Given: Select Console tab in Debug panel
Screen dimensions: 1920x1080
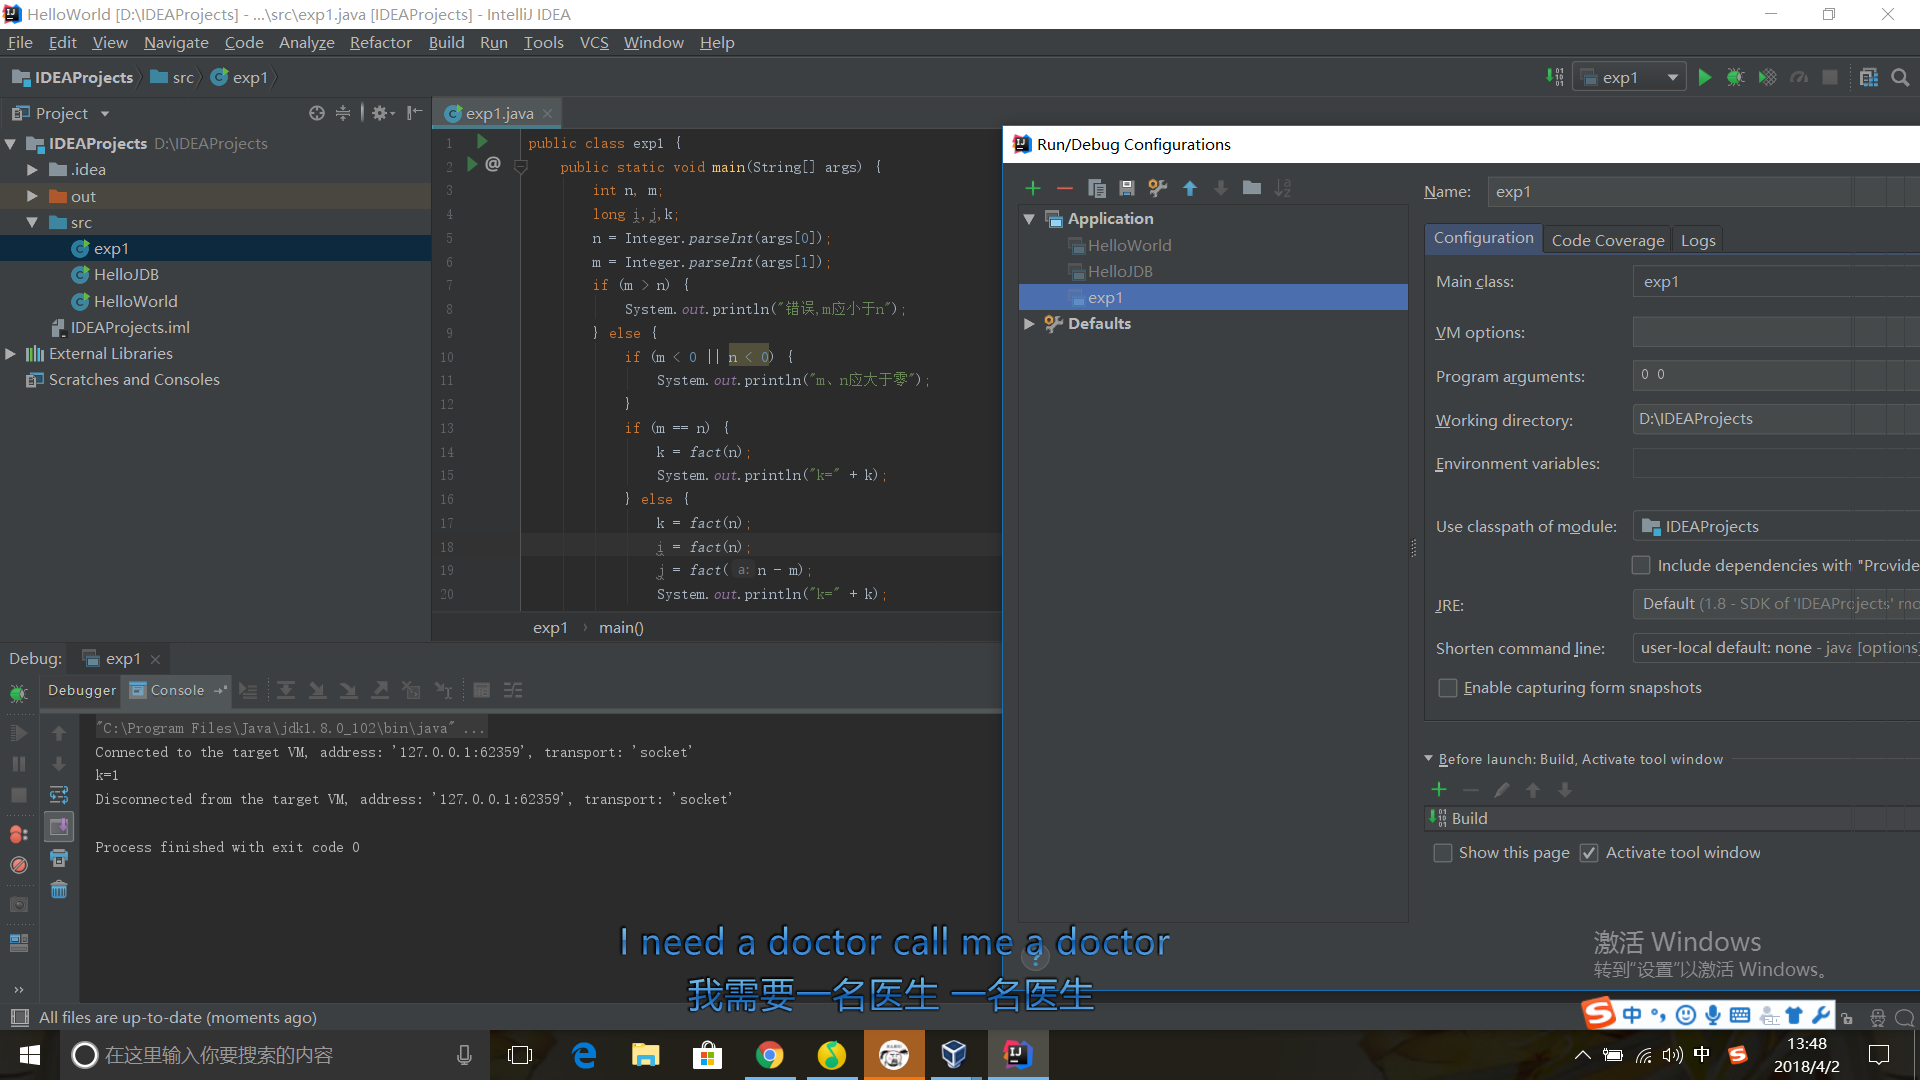Looking at the screenshot, I should (x=177, y=690).
